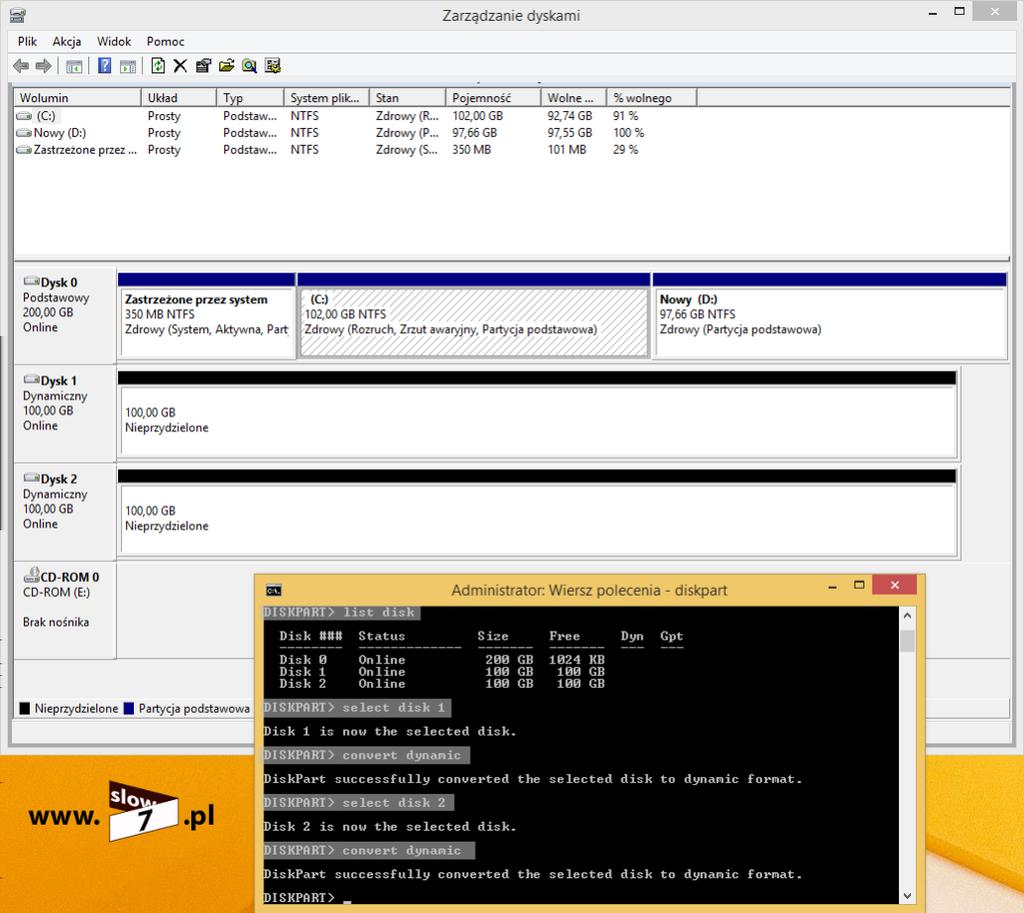Screen dimensions: 1024x913
Task: Click the black X delete toolbar icon
Action: (180, 66)
